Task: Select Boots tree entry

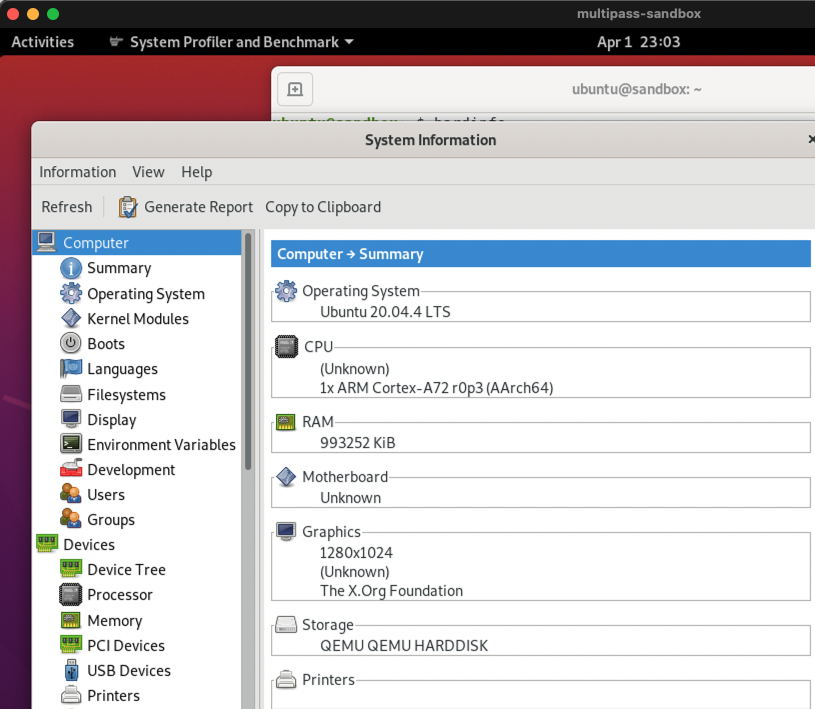Action: point(106,344)
